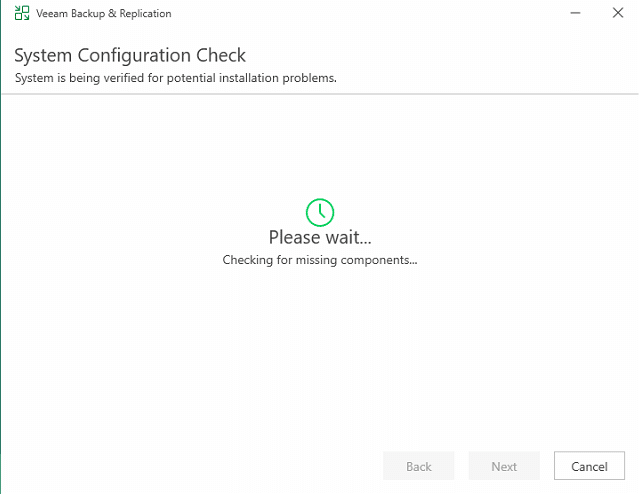Click the Veeam logo icon in title bar
Image resolution: width=639 pixels, height=495 pixels.
(22, 14)
